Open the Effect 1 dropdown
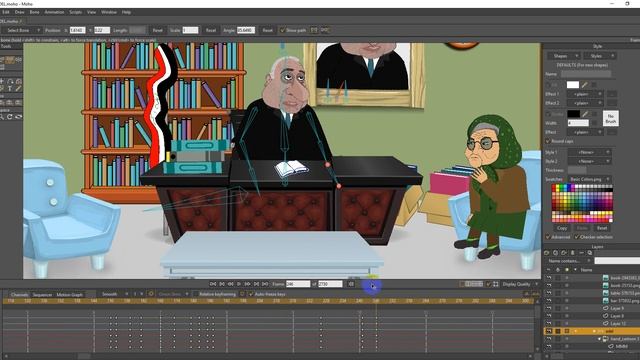 584,94
